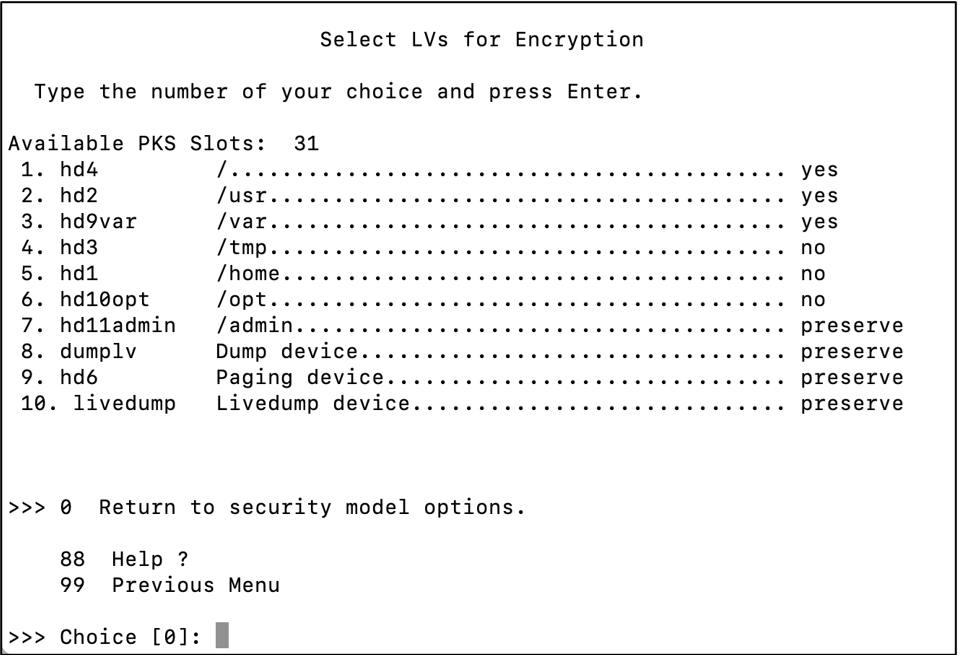Toggle the 'no' value for /home
Screen dimensions: 962x659
813,274
